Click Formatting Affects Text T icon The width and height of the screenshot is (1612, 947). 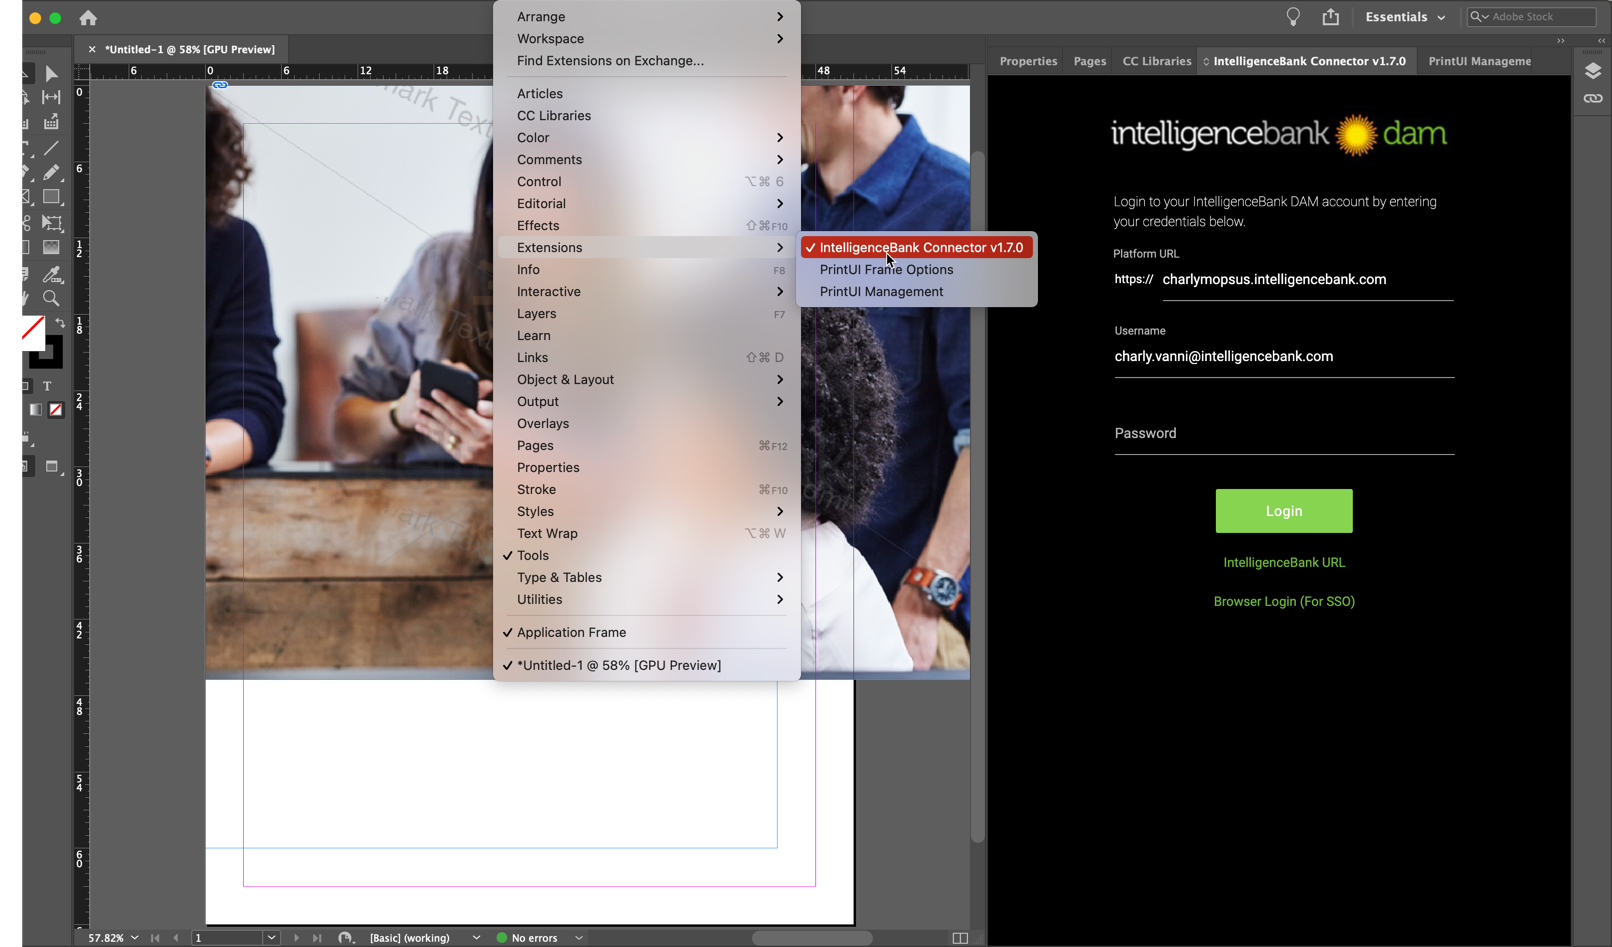coord(47,386)
